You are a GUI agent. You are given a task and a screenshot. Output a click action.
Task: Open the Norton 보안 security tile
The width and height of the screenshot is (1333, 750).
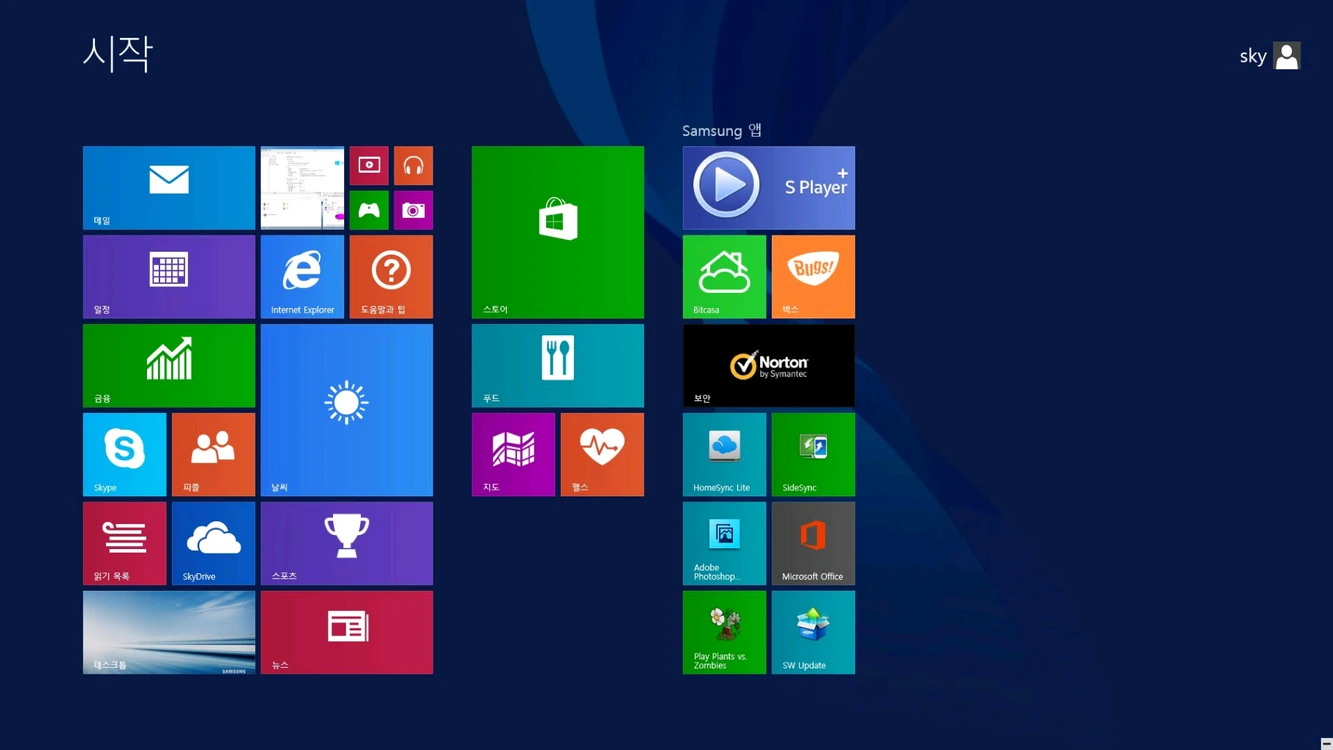769,366
